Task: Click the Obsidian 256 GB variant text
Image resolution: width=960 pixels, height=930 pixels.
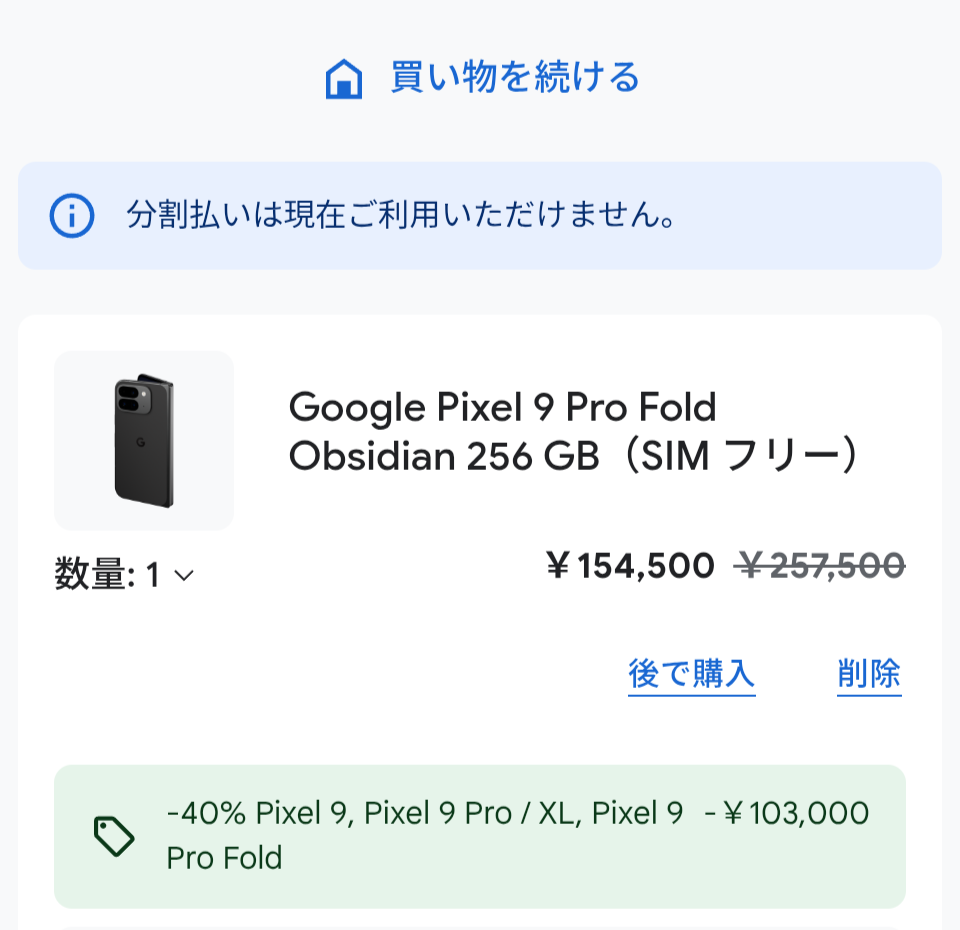Action: [444, 456]
